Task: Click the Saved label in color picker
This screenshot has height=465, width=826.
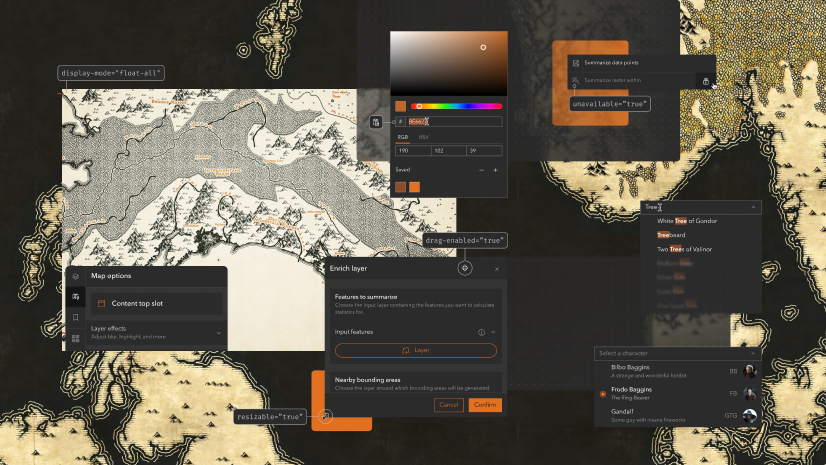Action: 402,170
